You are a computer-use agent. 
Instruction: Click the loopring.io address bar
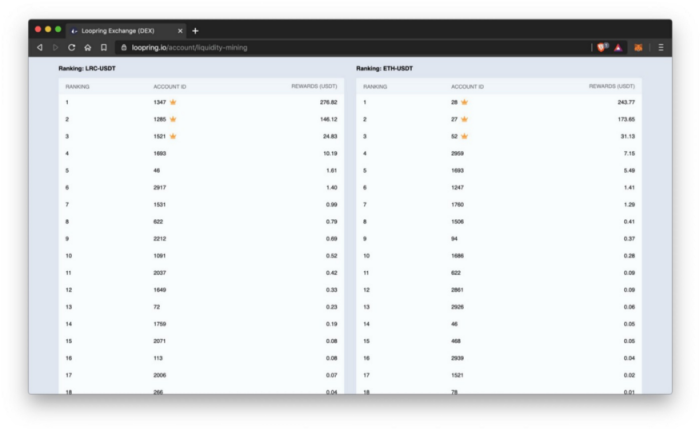353,47
